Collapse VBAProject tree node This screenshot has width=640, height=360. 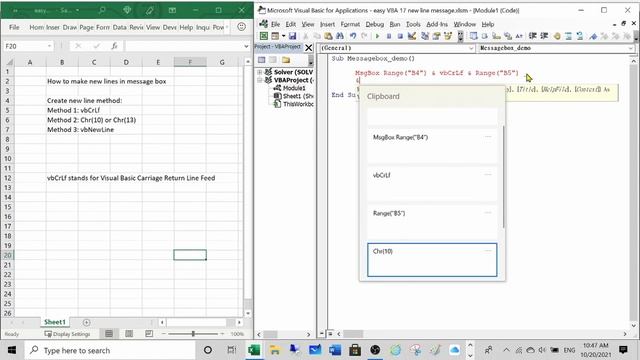click(x=260, y=80)
